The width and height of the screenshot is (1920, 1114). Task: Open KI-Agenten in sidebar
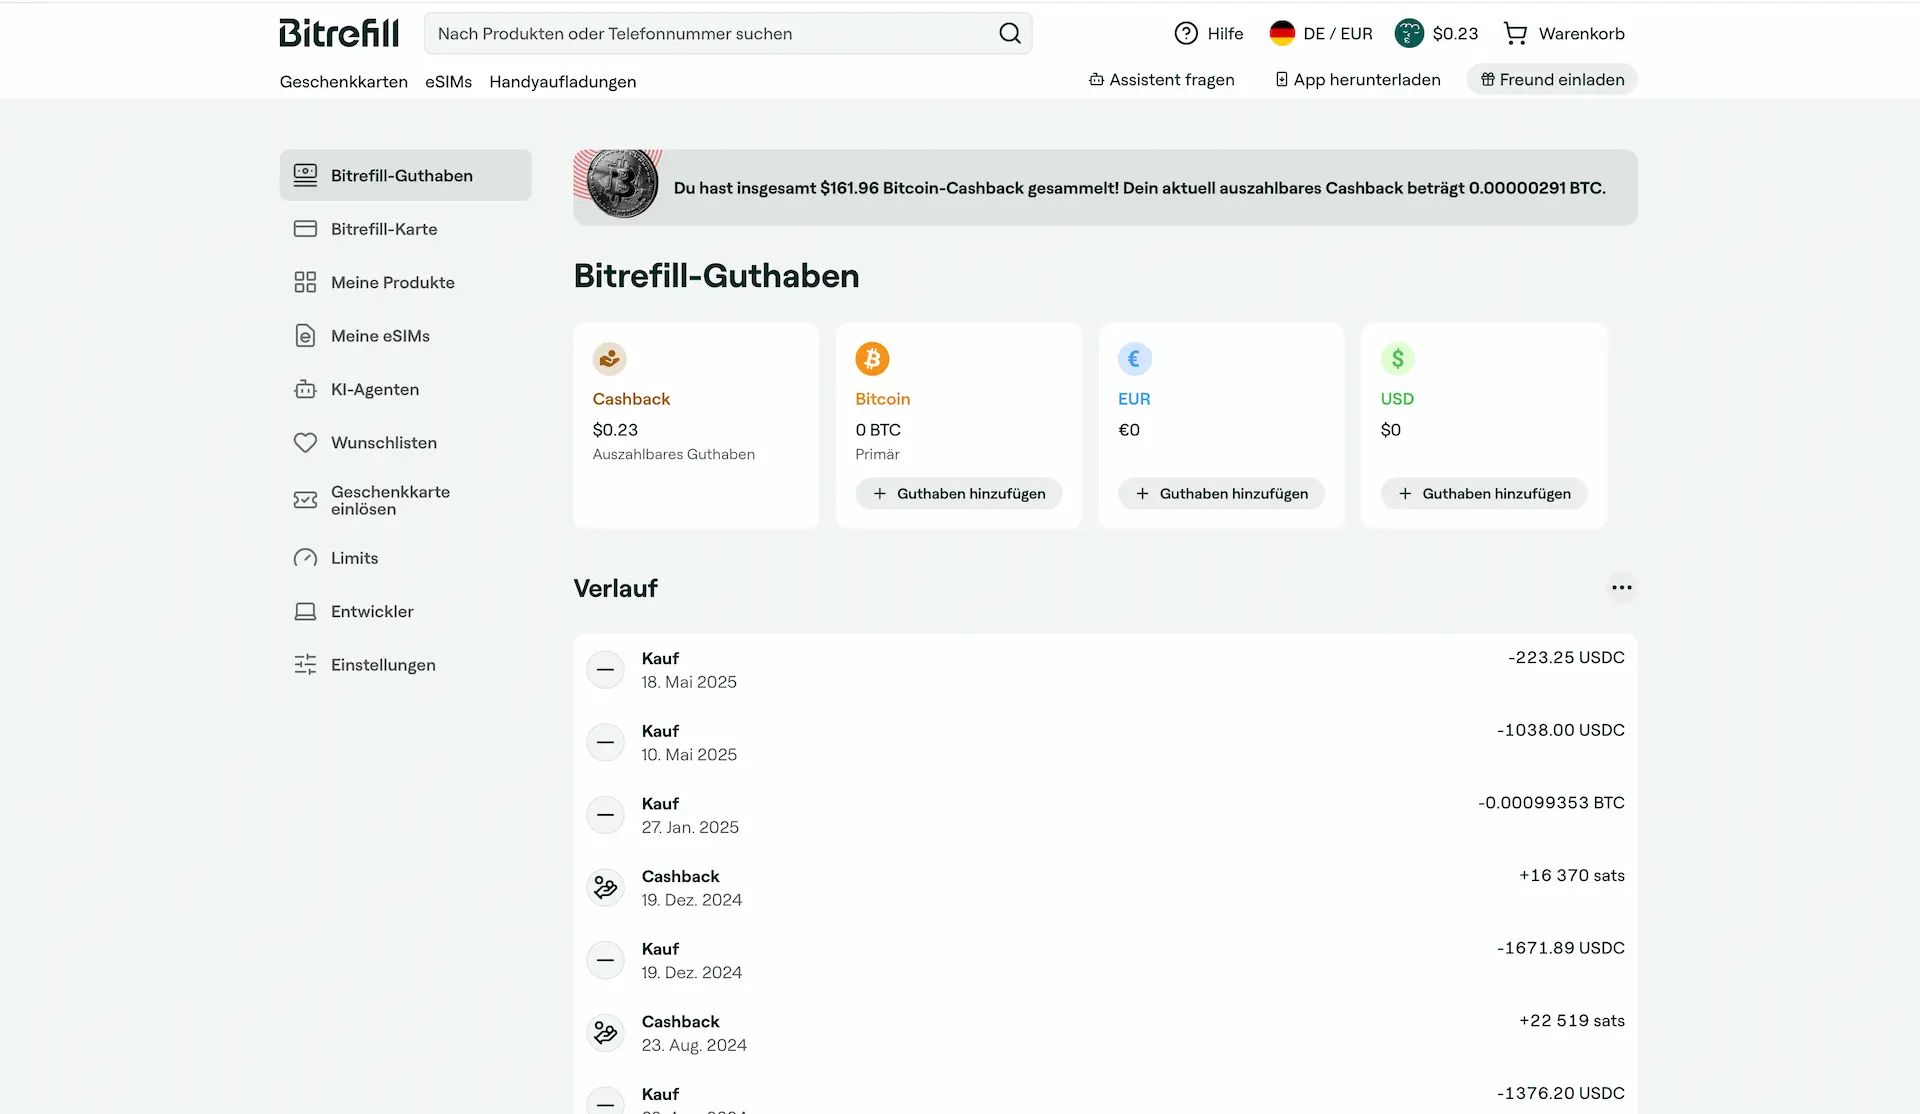[x=405, y=389]
